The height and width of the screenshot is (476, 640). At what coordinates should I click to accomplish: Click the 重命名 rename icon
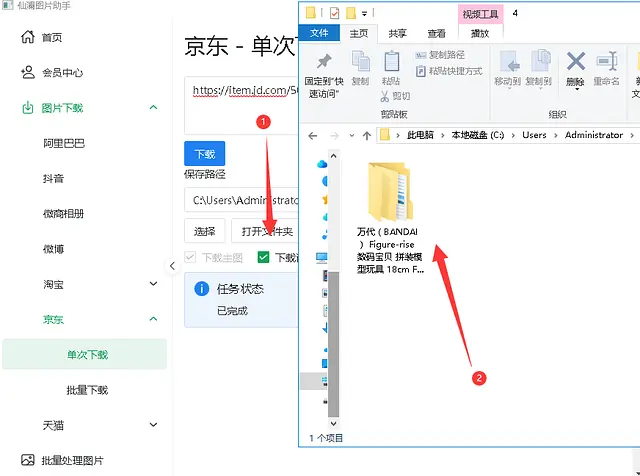(607, 61)
